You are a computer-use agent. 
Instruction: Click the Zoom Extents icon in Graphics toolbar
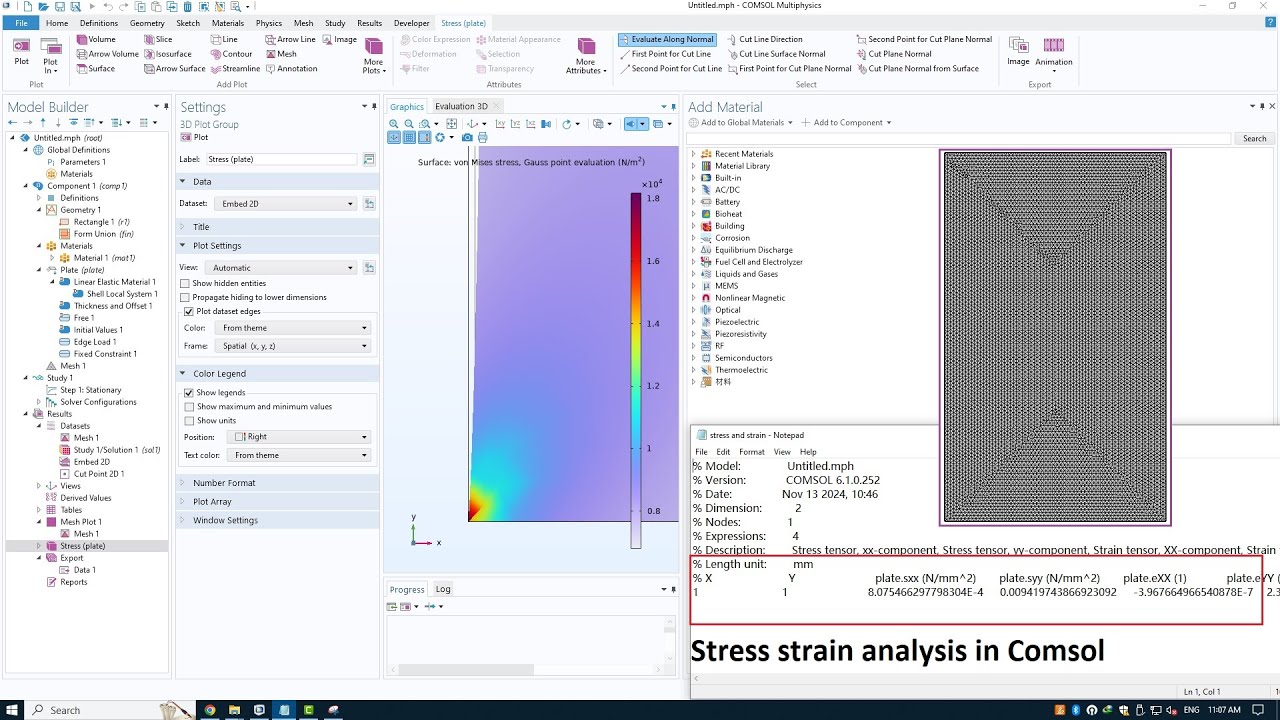(x=452, y=124)
